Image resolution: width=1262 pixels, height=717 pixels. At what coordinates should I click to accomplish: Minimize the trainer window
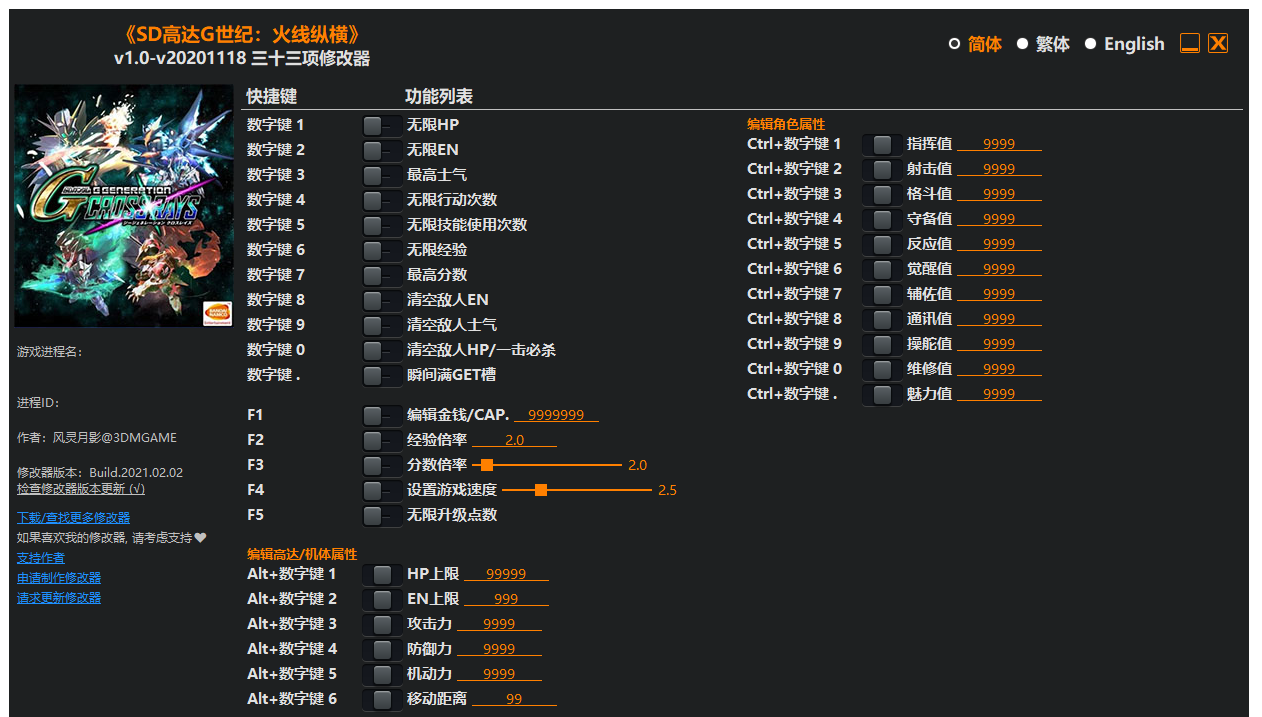point(1190,43)
